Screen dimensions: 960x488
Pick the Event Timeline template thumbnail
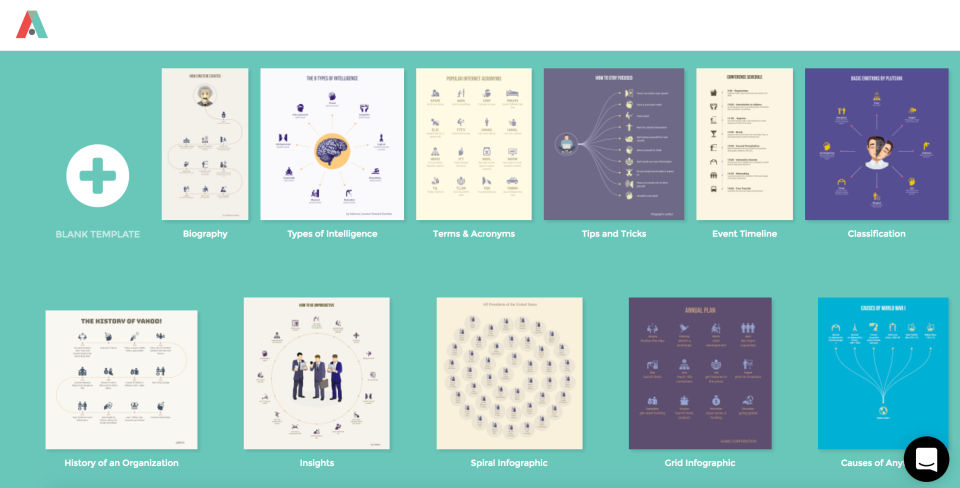point(744,144)
